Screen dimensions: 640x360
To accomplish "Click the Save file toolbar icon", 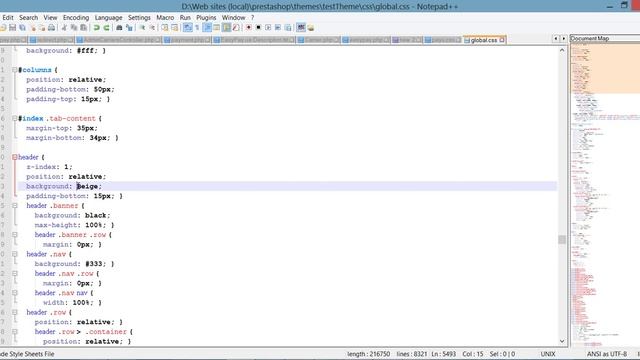I will (12, 27).
